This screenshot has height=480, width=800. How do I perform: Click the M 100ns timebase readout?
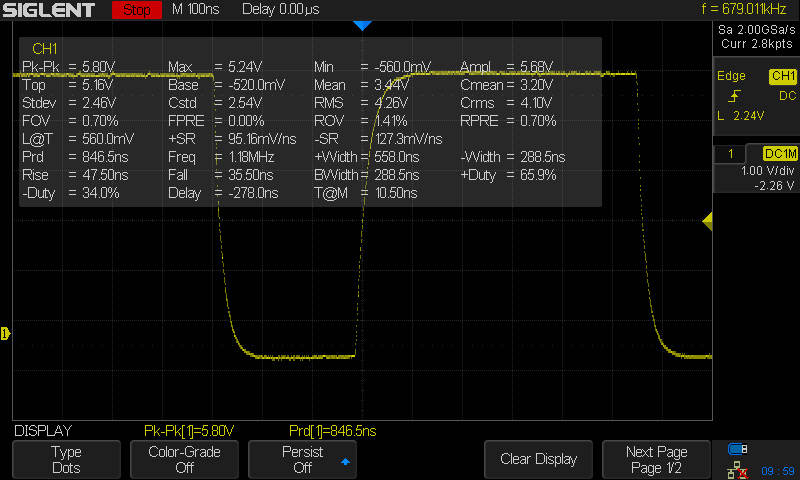click(x=197, y=10)
